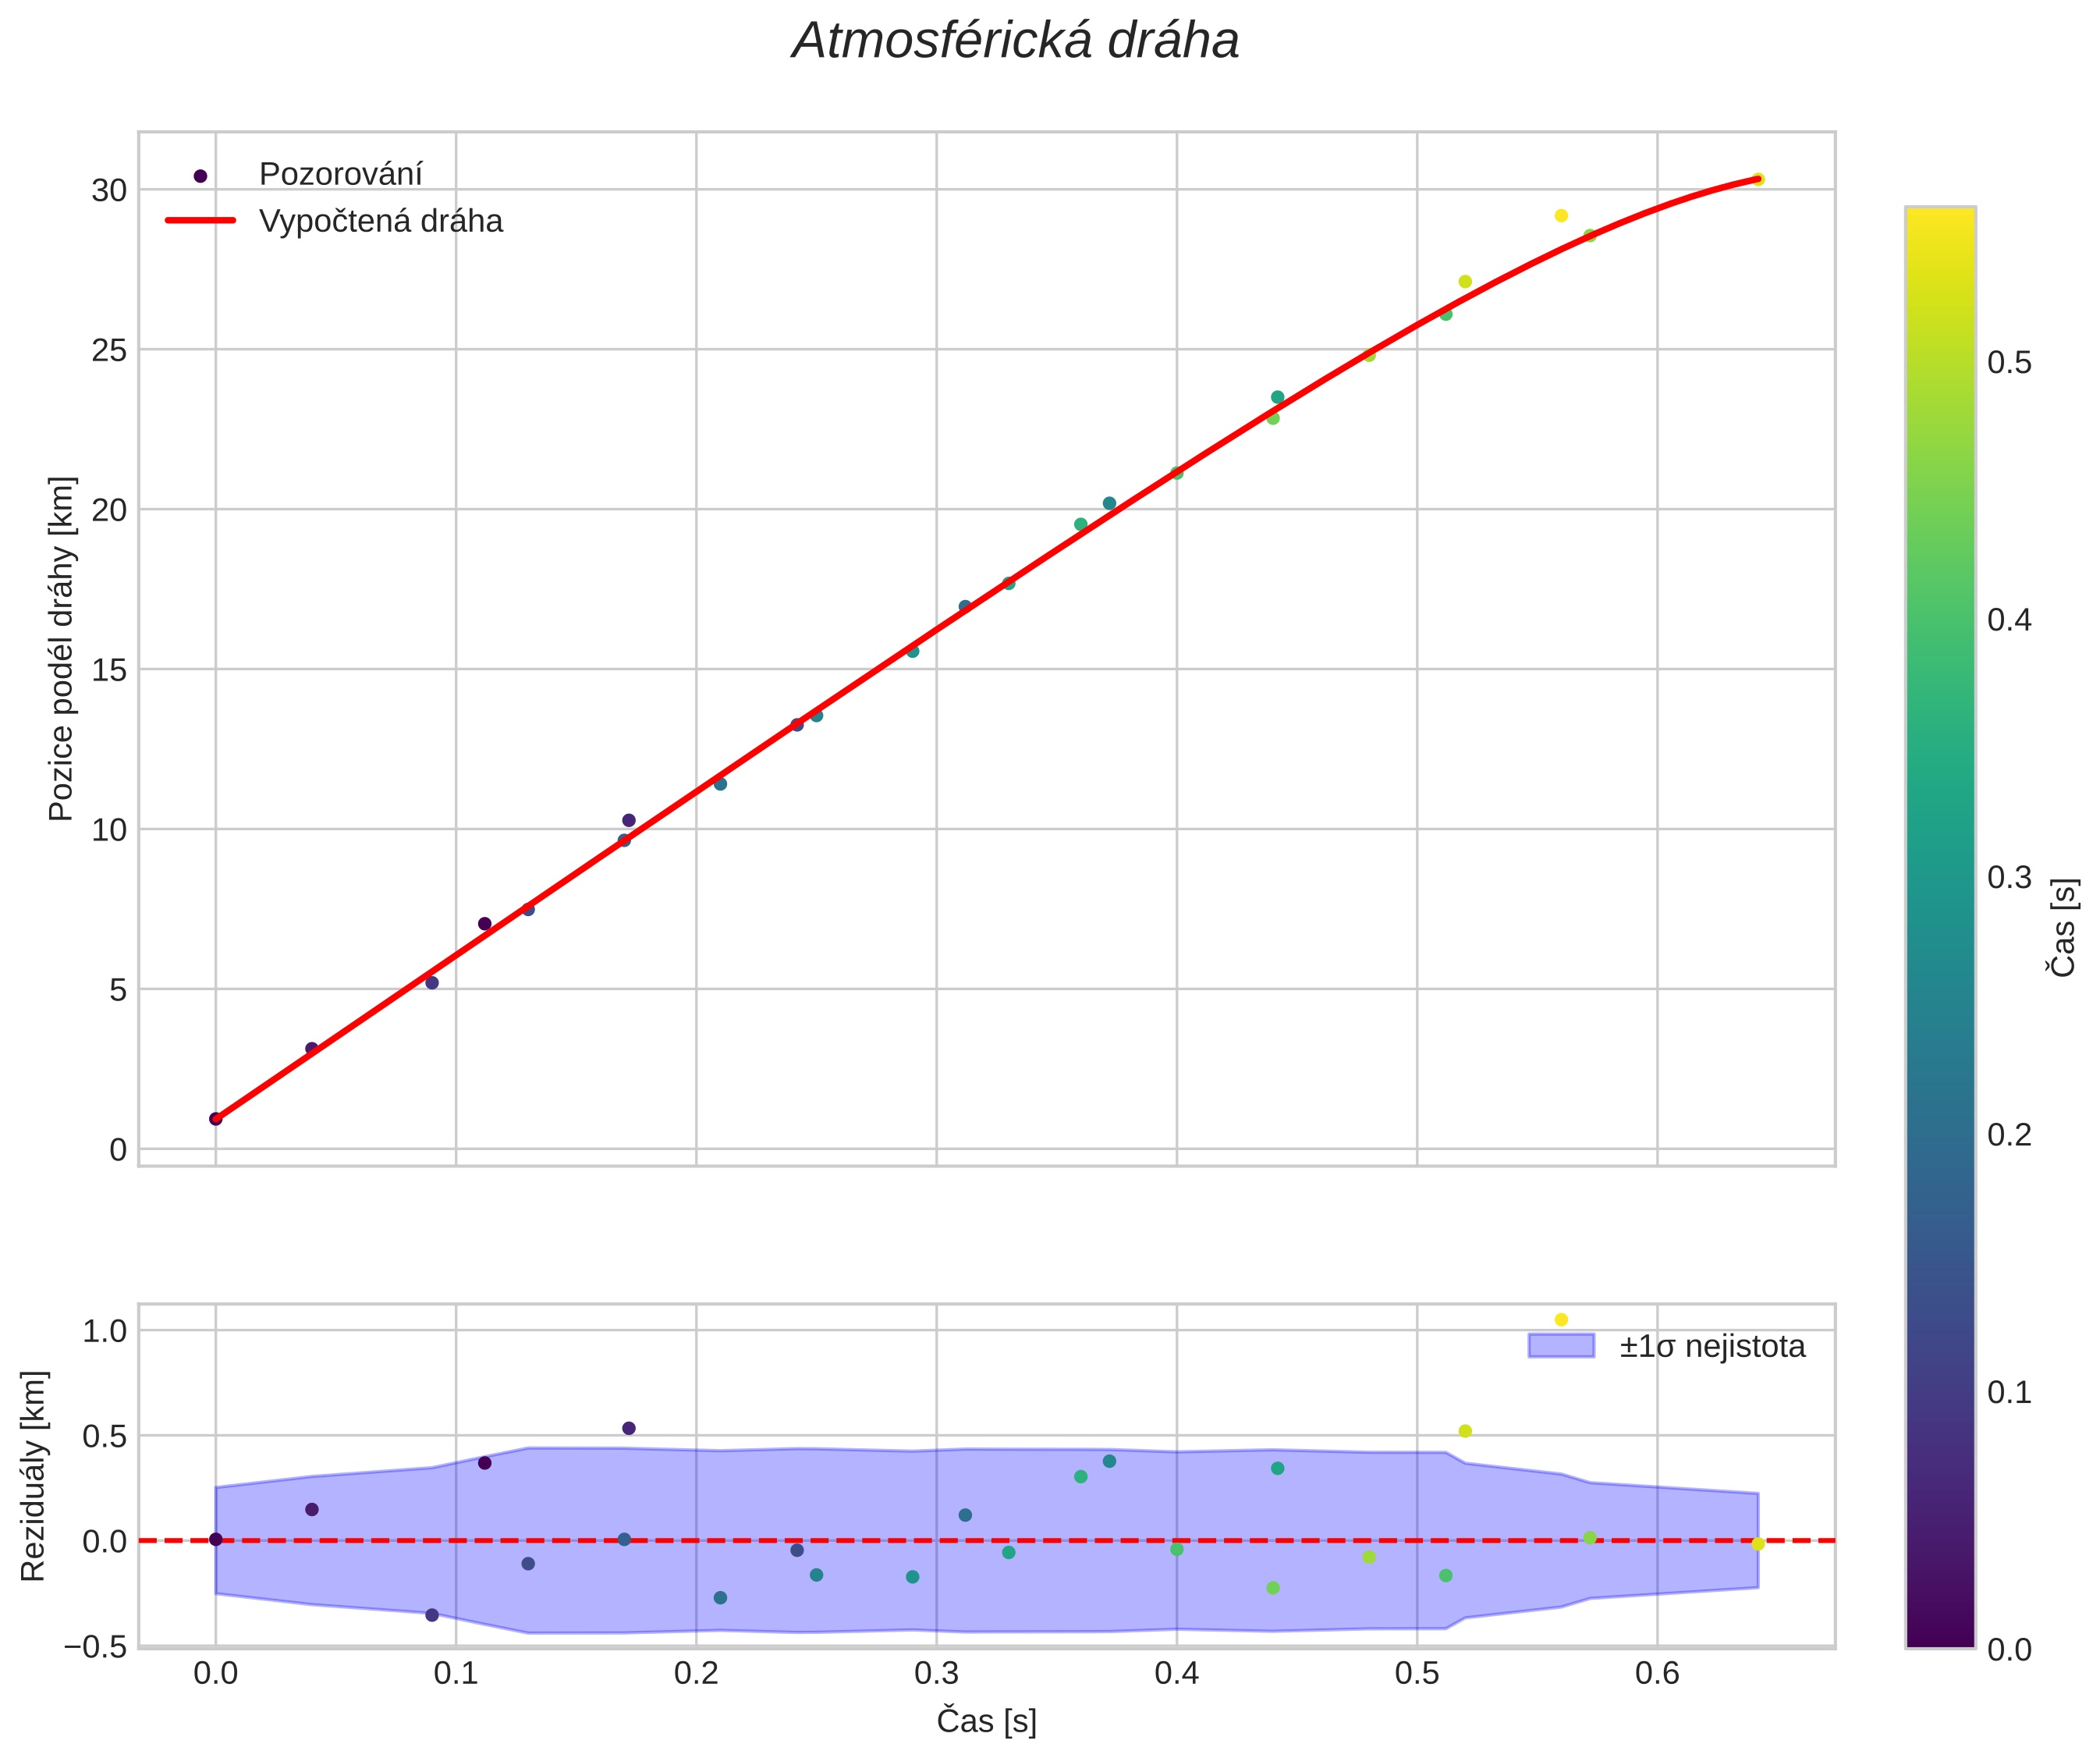Click the first observation point at time 0.0
The image size is (2100, 1758).
coord(216,1119)
